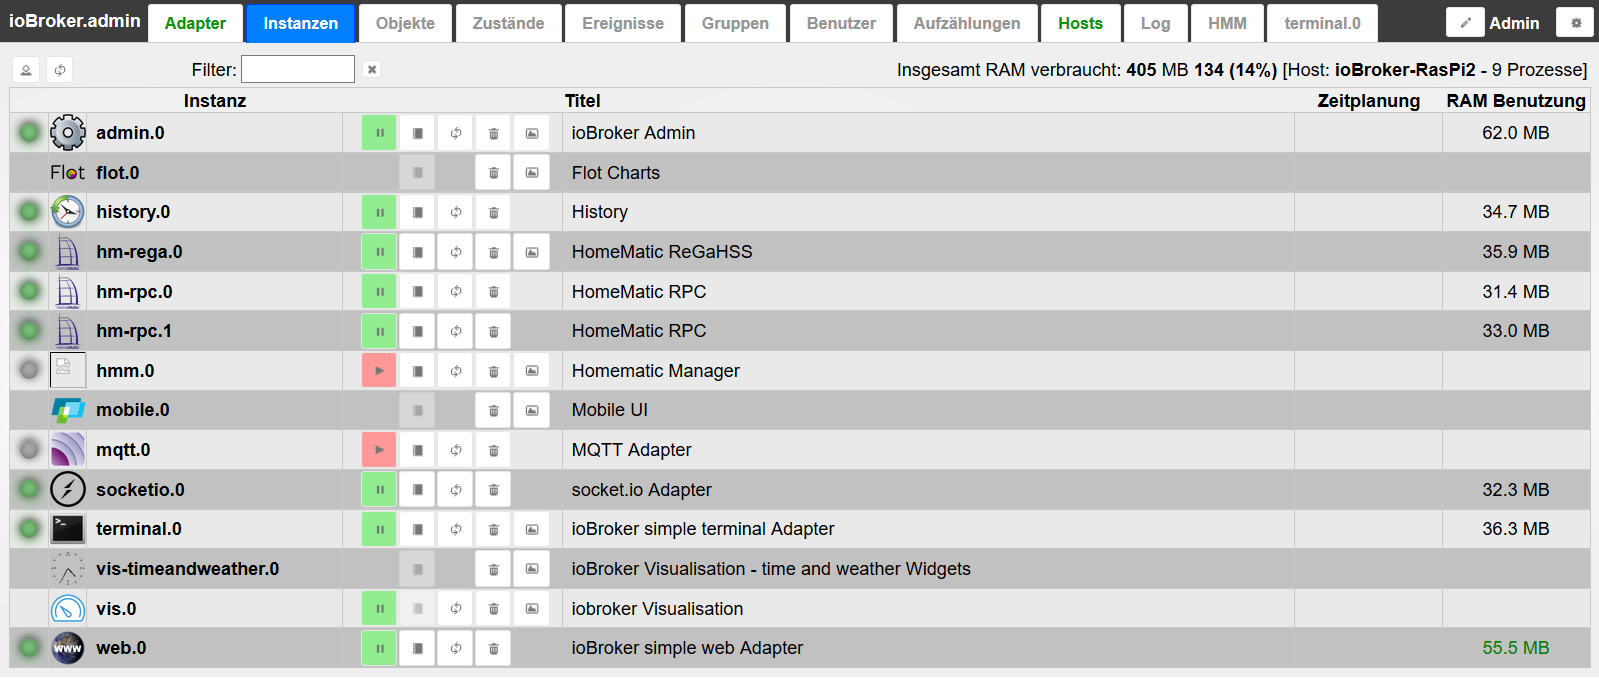
Task: Pause the admin.0 instance
Action: (379, 133)
